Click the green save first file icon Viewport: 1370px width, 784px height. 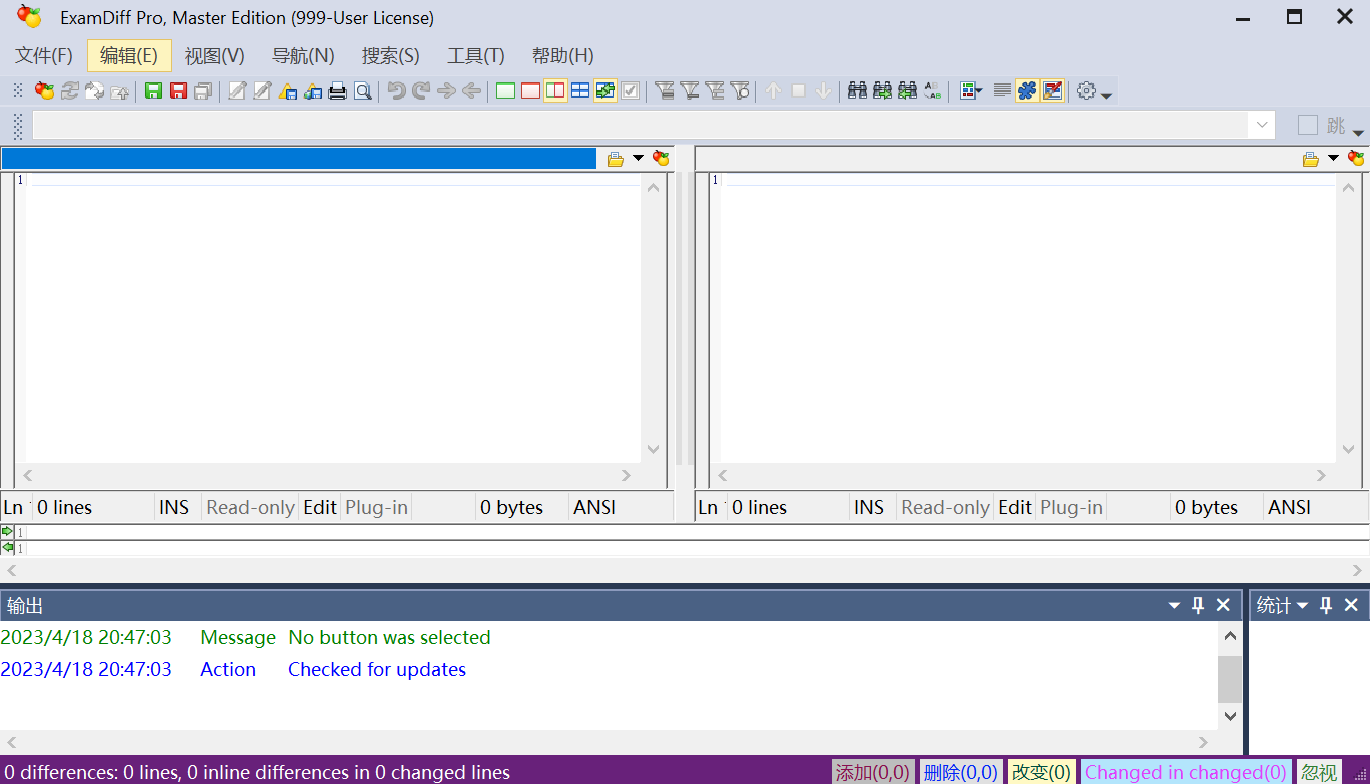point(153,91)
